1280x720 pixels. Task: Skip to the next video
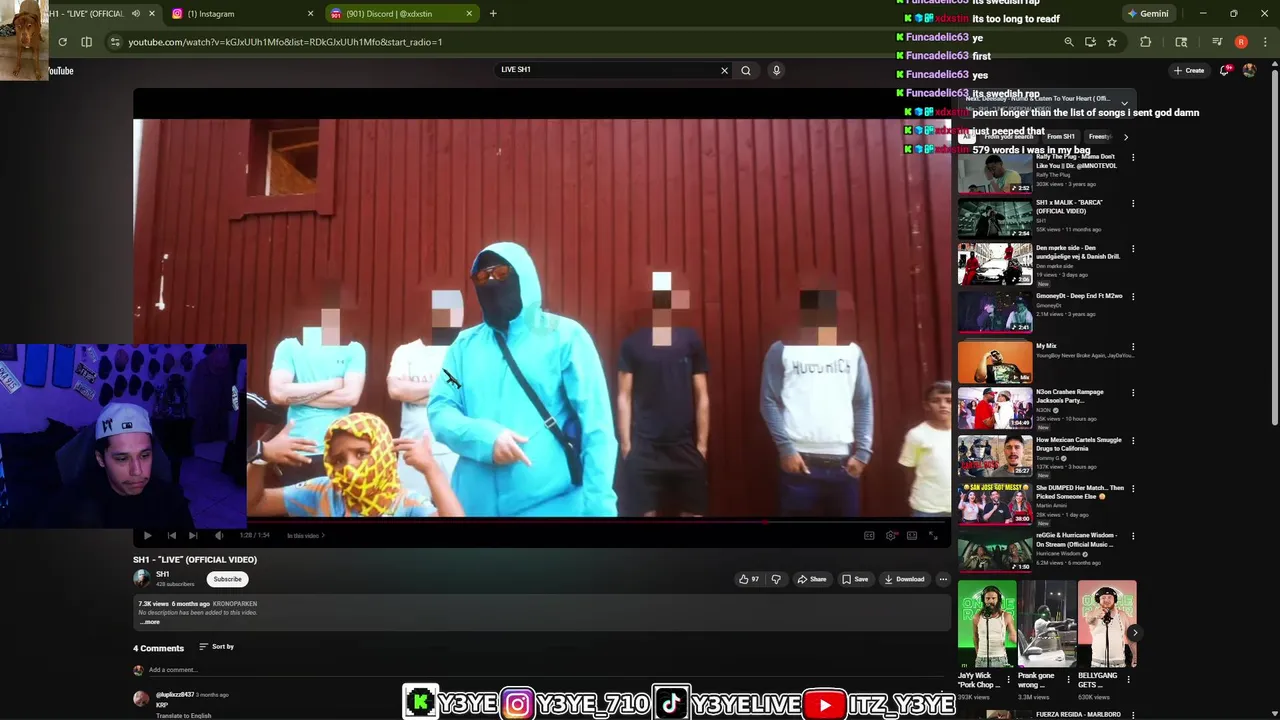click(x=193, y=536)
